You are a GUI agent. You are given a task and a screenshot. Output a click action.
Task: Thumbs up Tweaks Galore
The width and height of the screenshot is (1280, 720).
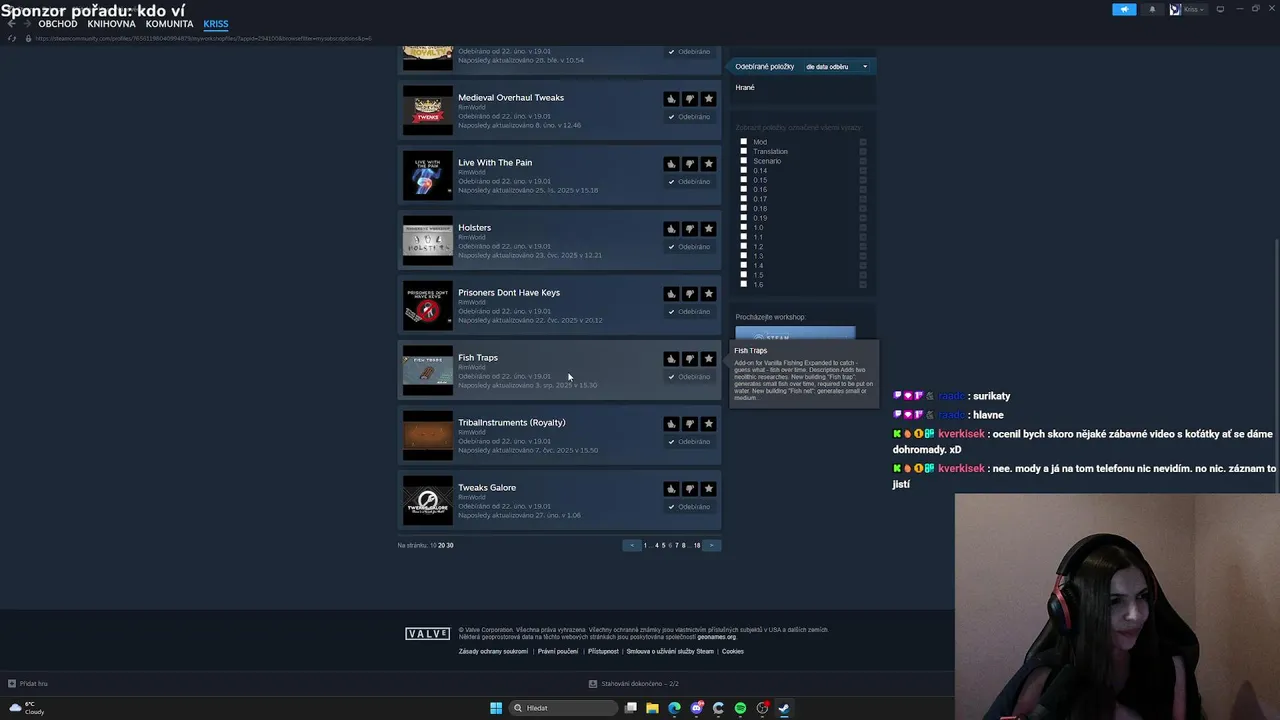click(671, 489)
